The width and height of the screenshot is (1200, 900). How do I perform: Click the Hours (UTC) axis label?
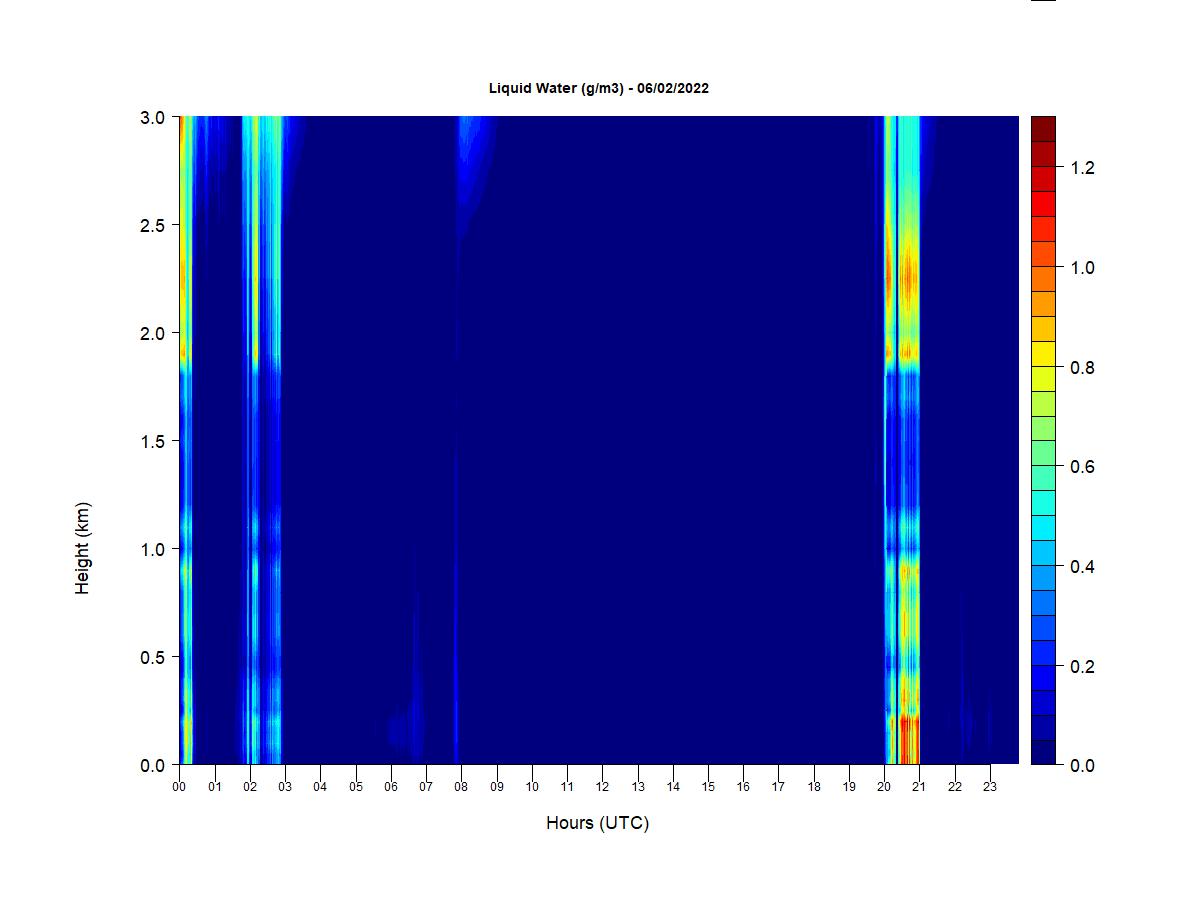point(597,823)
